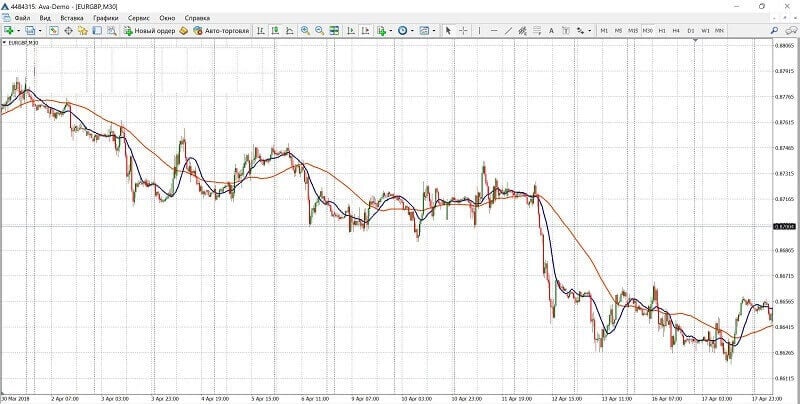
Task: Switch timeframe to D1
Action: coord(691,31)
